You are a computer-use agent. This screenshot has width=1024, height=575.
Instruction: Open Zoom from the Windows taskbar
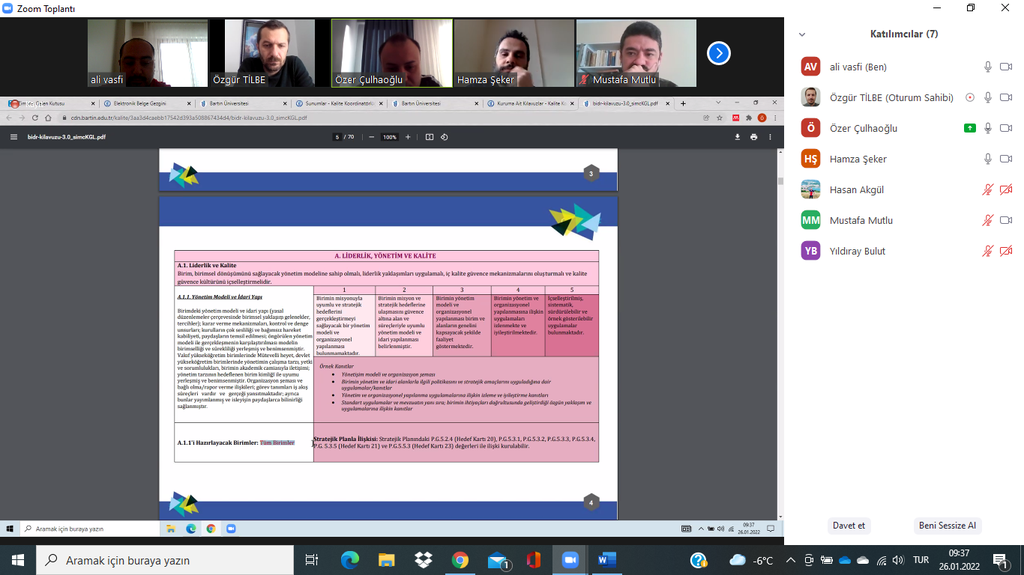tap(571, 560)
